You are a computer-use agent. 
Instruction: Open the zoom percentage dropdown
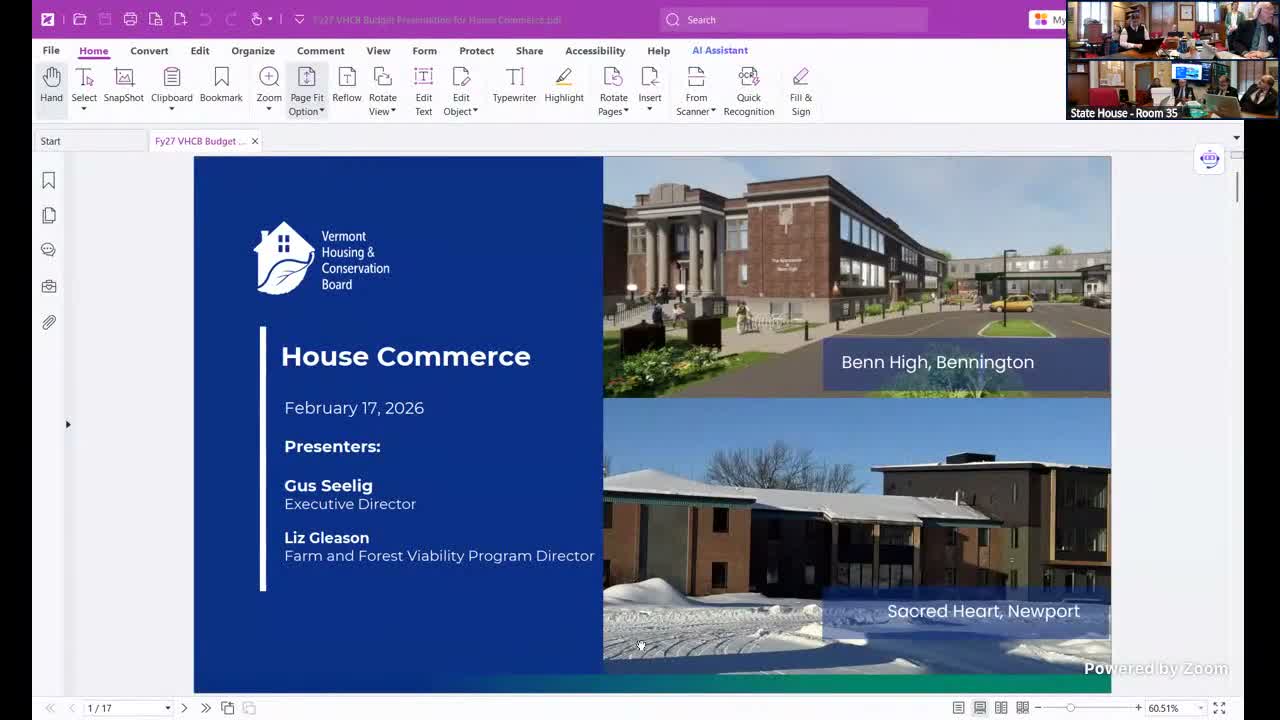1201,708
